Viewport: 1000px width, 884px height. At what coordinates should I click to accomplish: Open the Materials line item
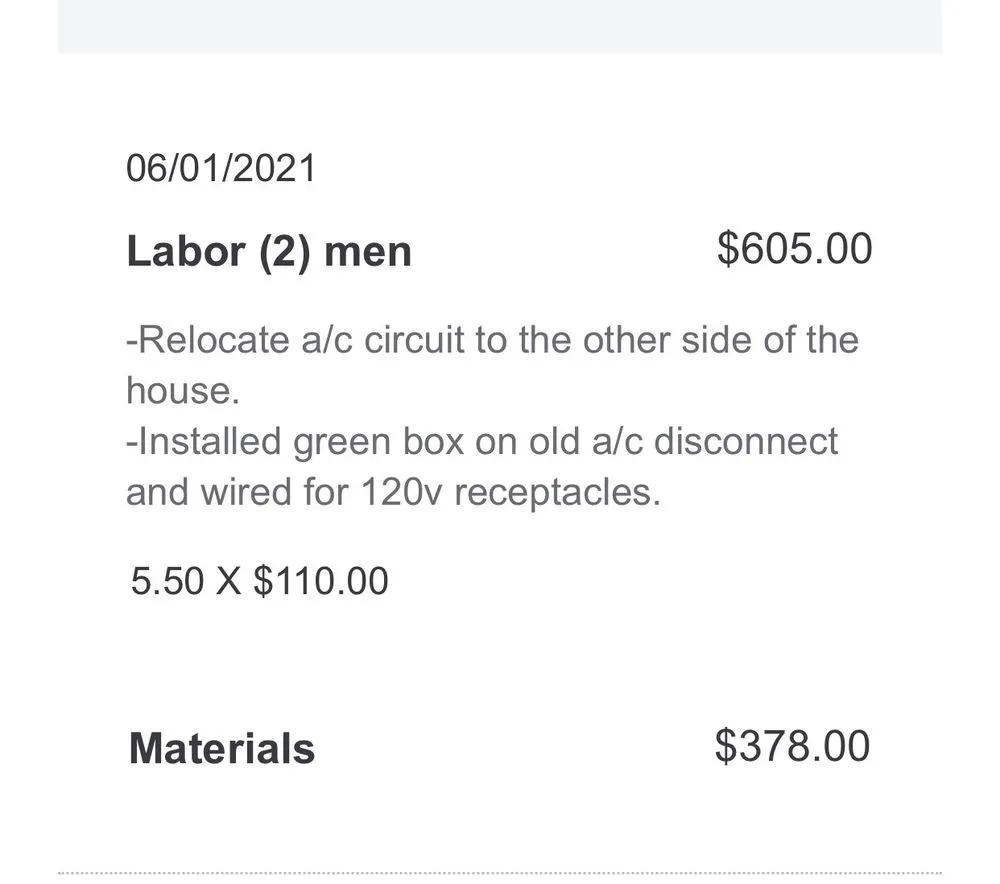(x=222, y=749)
